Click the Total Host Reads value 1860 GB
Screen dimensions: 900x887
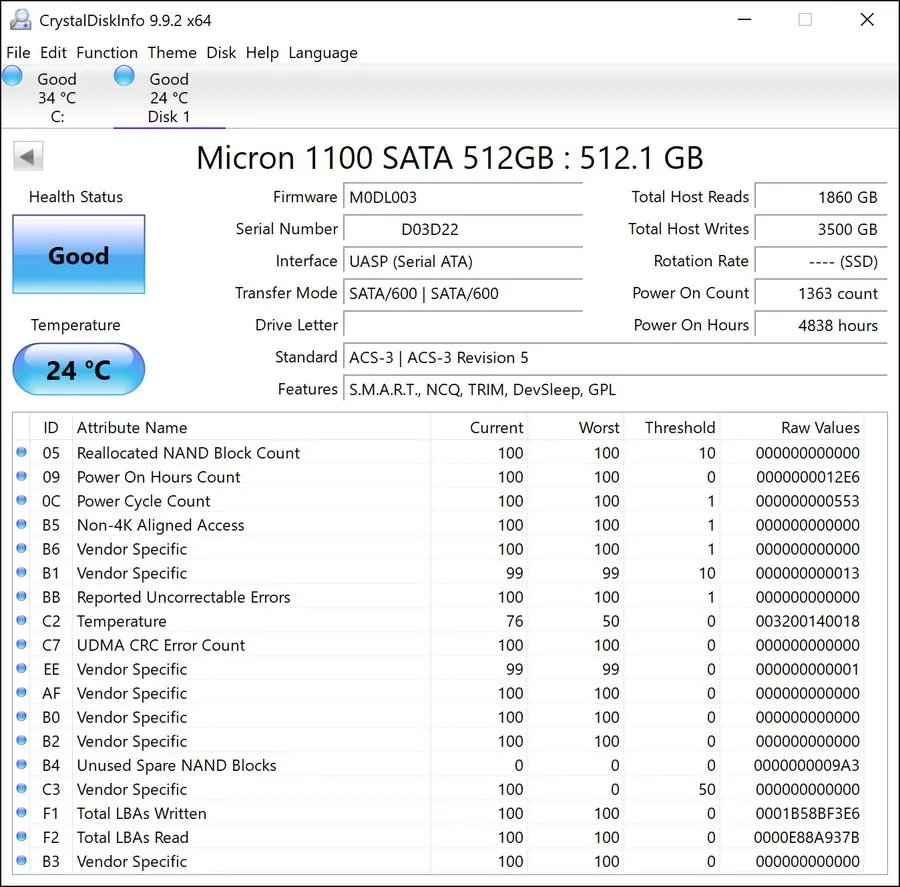(821, 197)
